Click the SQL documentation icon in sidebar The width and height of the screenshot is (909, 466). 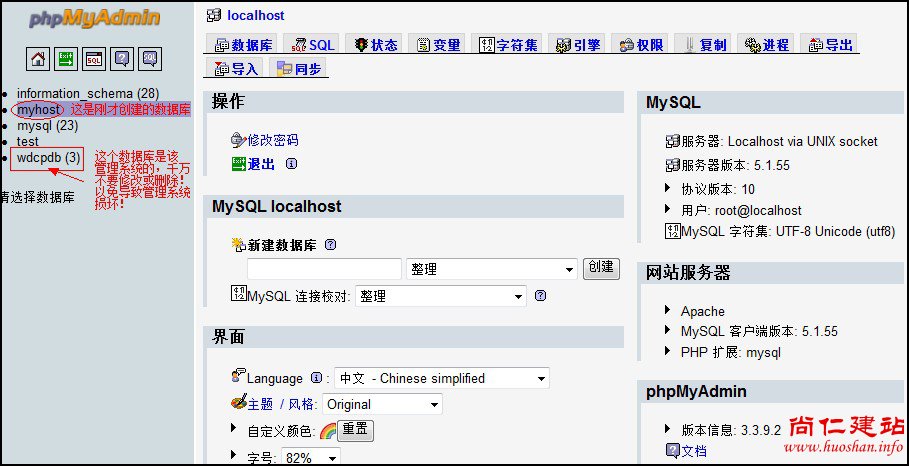coord(150,59)
